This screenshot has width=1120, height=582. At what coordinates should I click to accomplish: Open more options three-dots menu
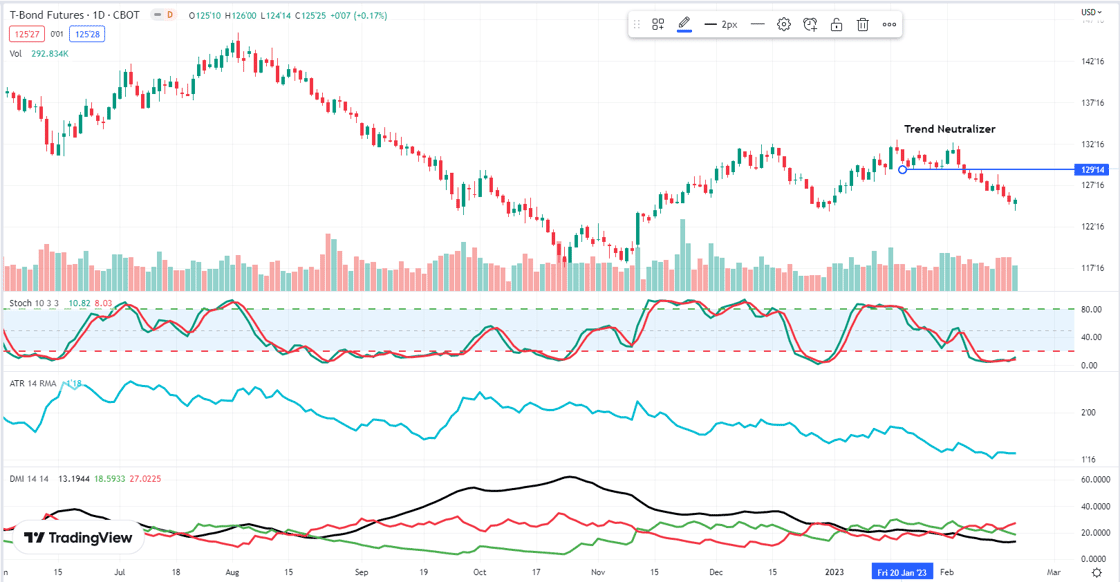(x=889, y=24)
